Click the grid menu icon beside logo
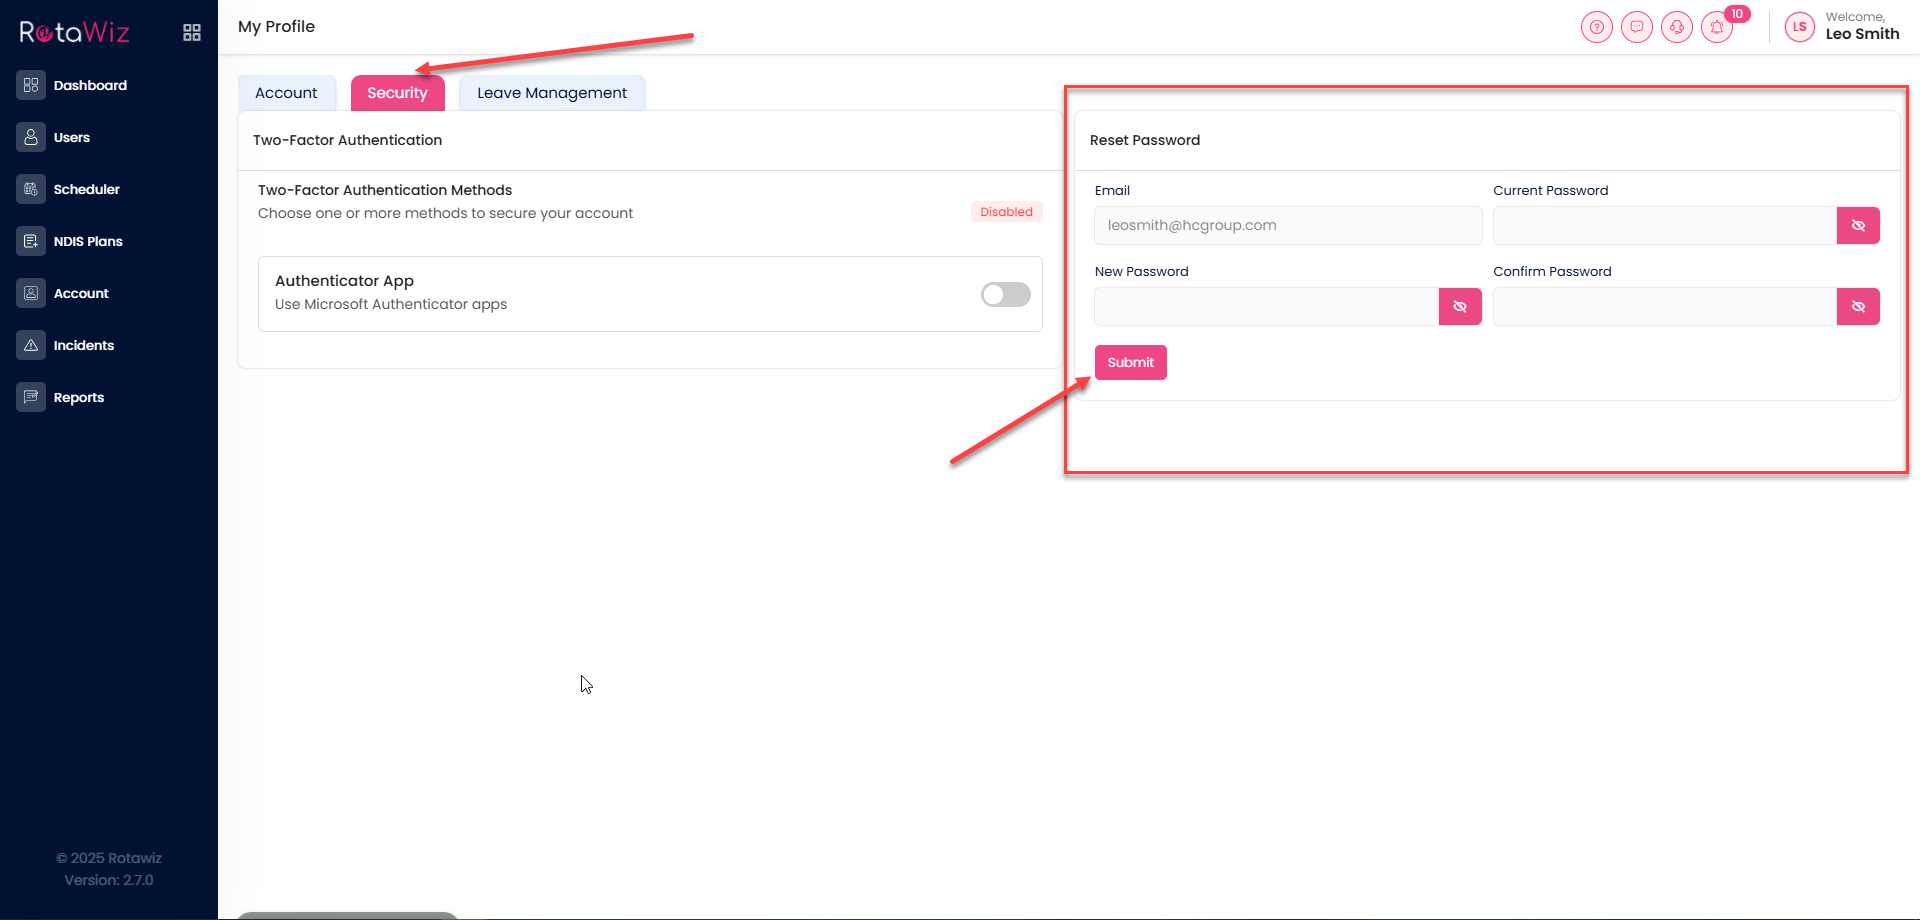This screenshot has width=1920, height=920. [x=192, y=33]
